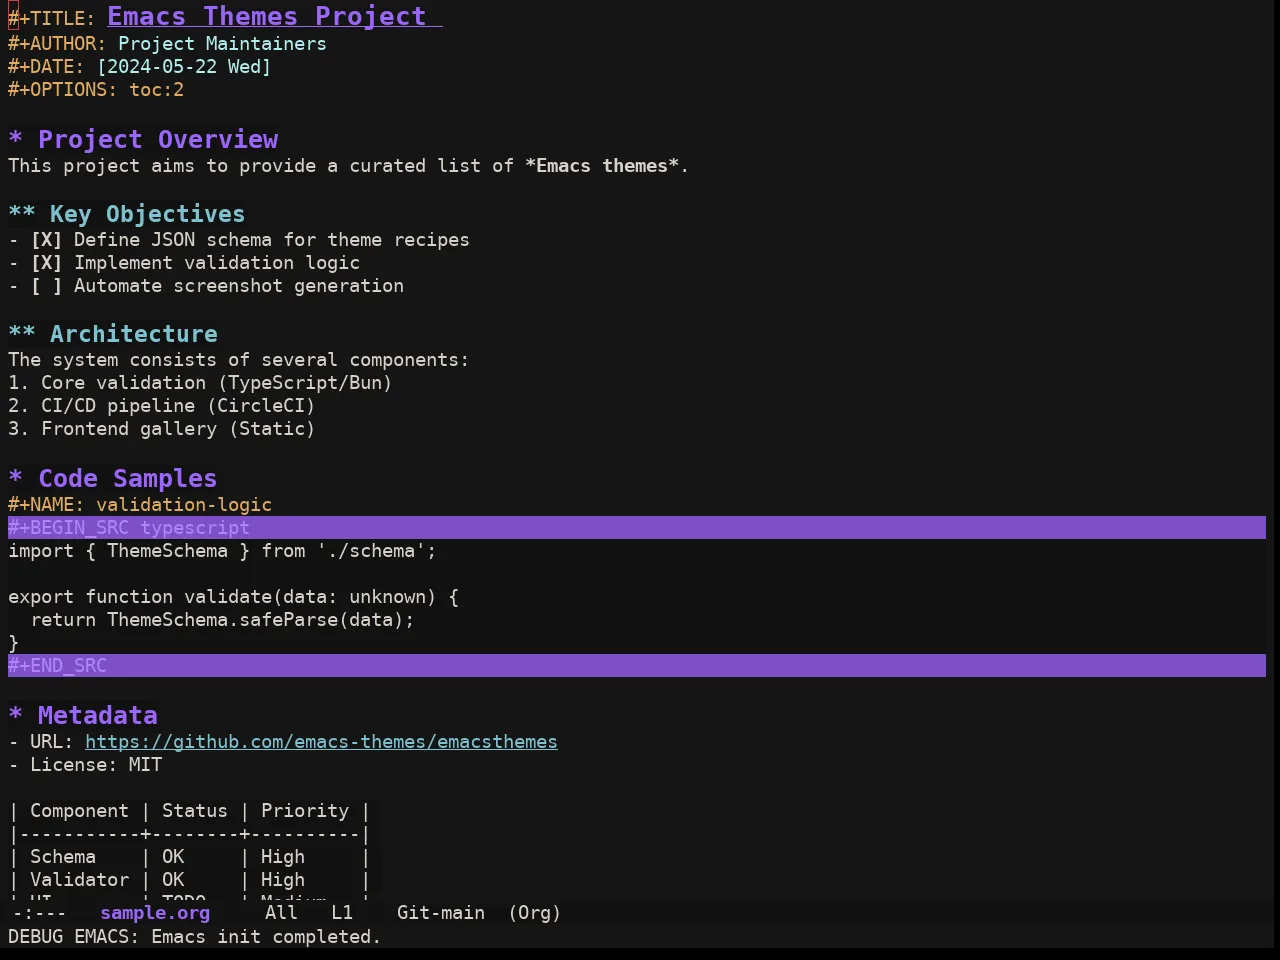The height and width of the screenshot is (960, 1280).
Task: Click the '-:---' buffer status indicator
Action: coord(39,913)
